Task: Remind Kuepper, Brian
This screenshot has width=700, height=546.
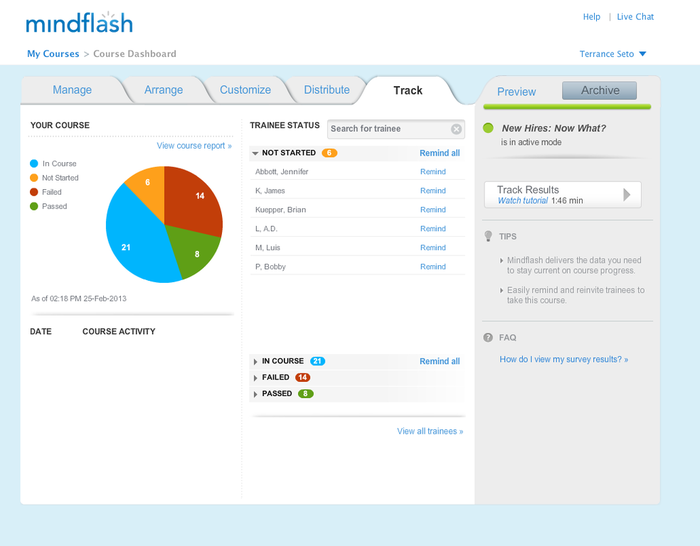Action: [x=433, y=209]
